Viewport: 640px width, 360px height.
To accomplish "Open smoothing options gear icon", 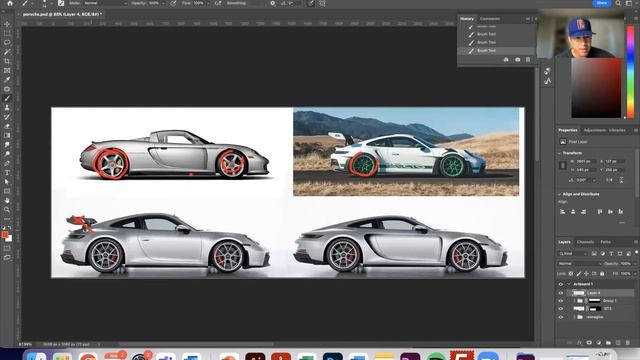I will 273,3.
